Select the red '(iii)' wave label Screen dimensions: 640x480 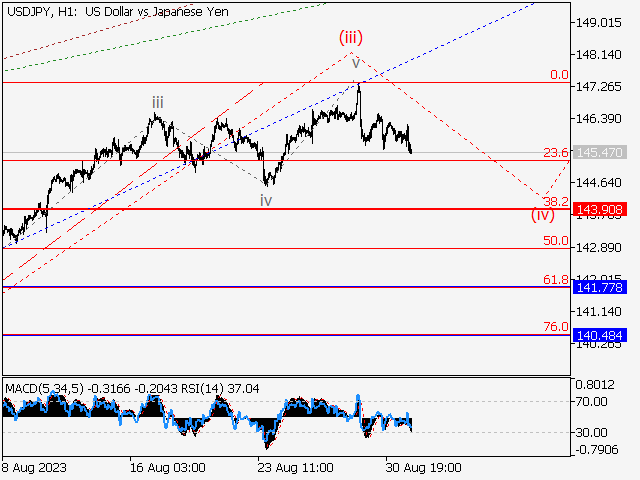tap(351, 38)
